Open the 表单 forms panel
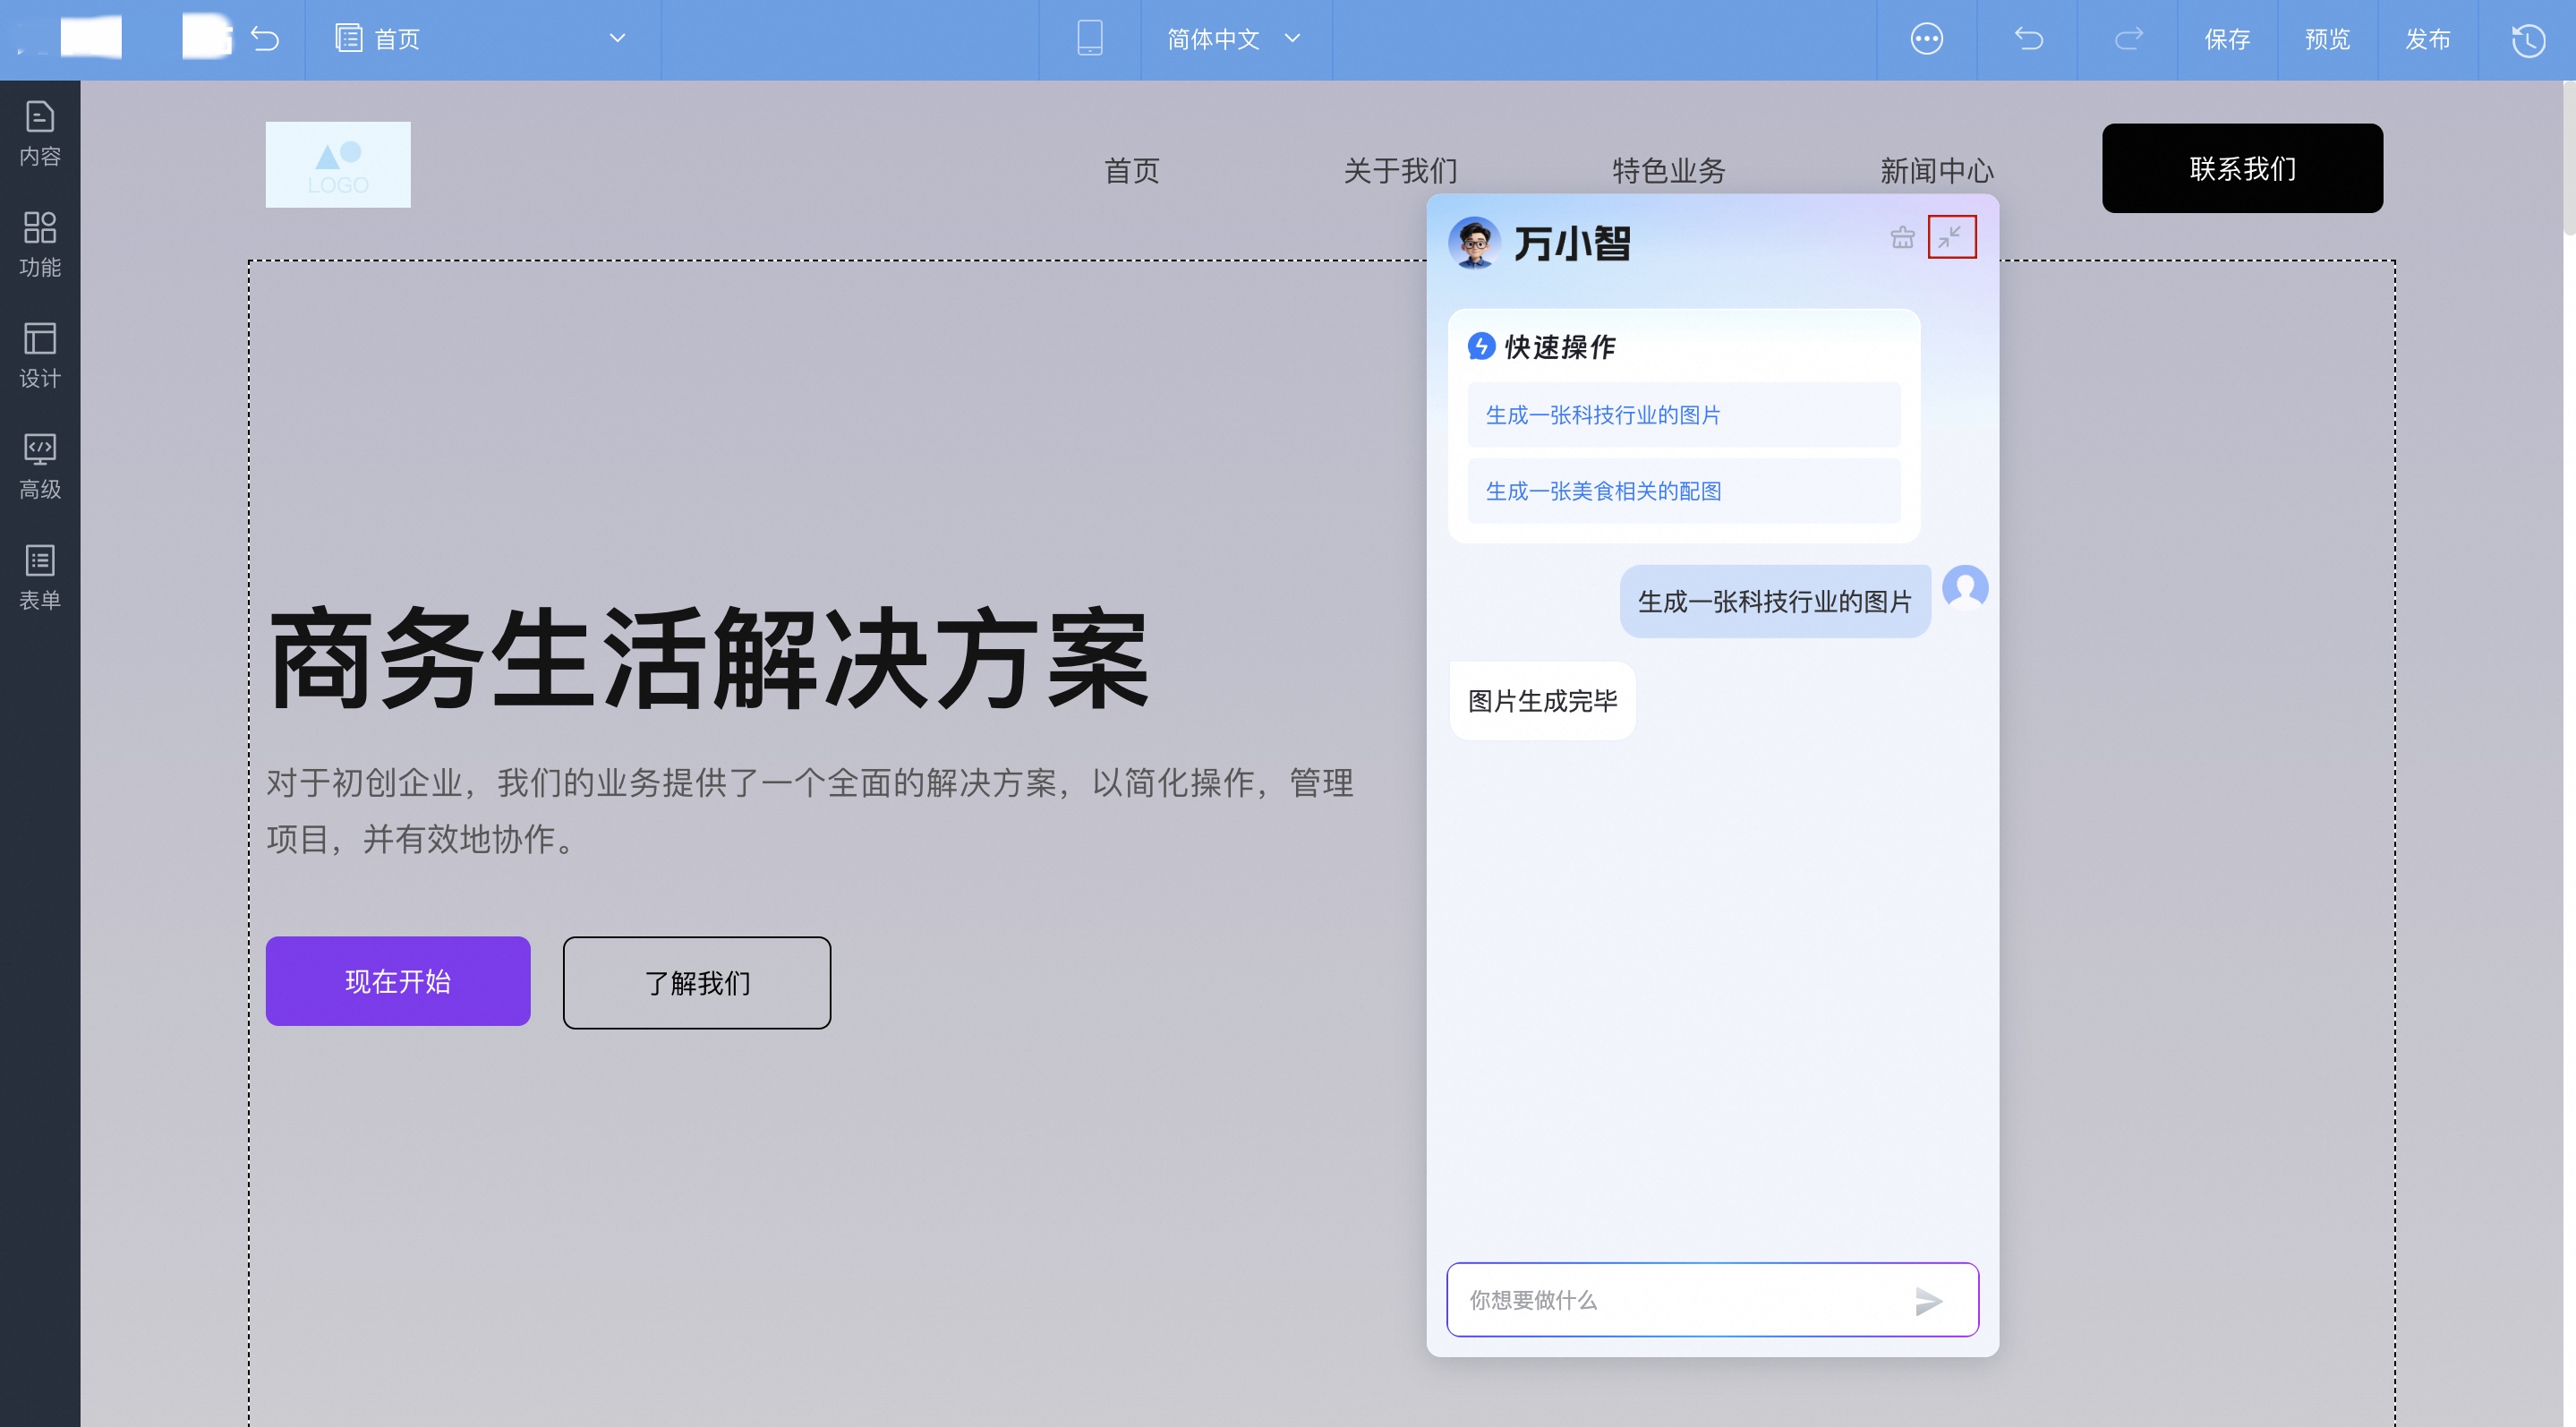 [x=40, y=577]
